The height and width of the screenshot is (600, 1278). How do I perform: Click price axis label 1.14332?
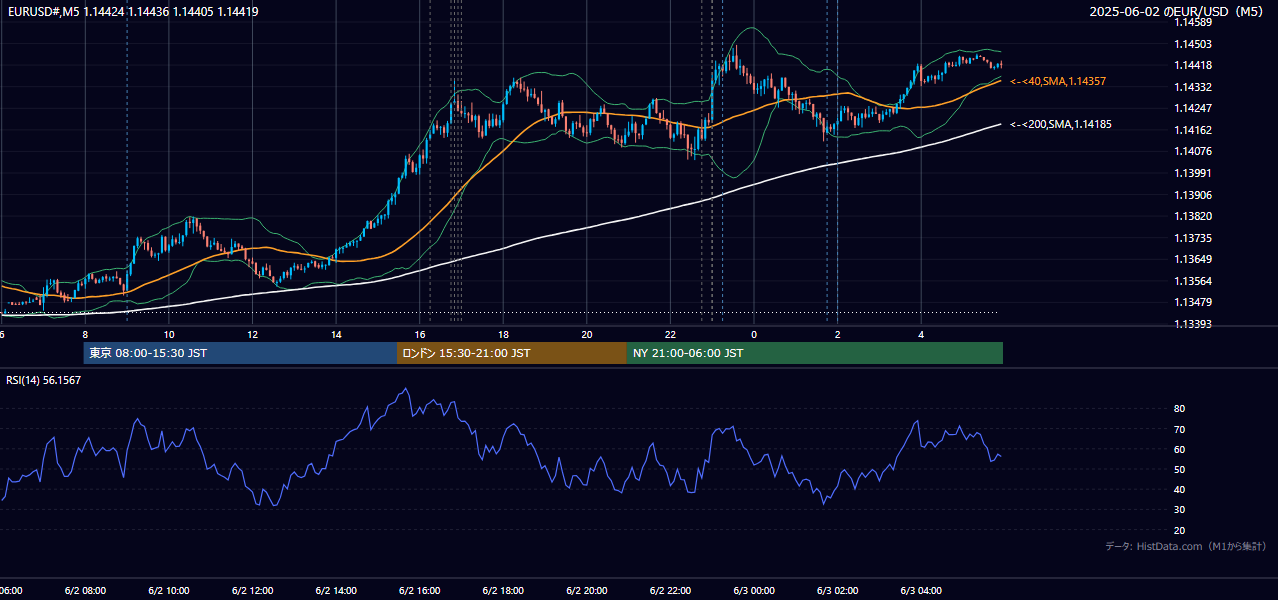point(1192,88)
